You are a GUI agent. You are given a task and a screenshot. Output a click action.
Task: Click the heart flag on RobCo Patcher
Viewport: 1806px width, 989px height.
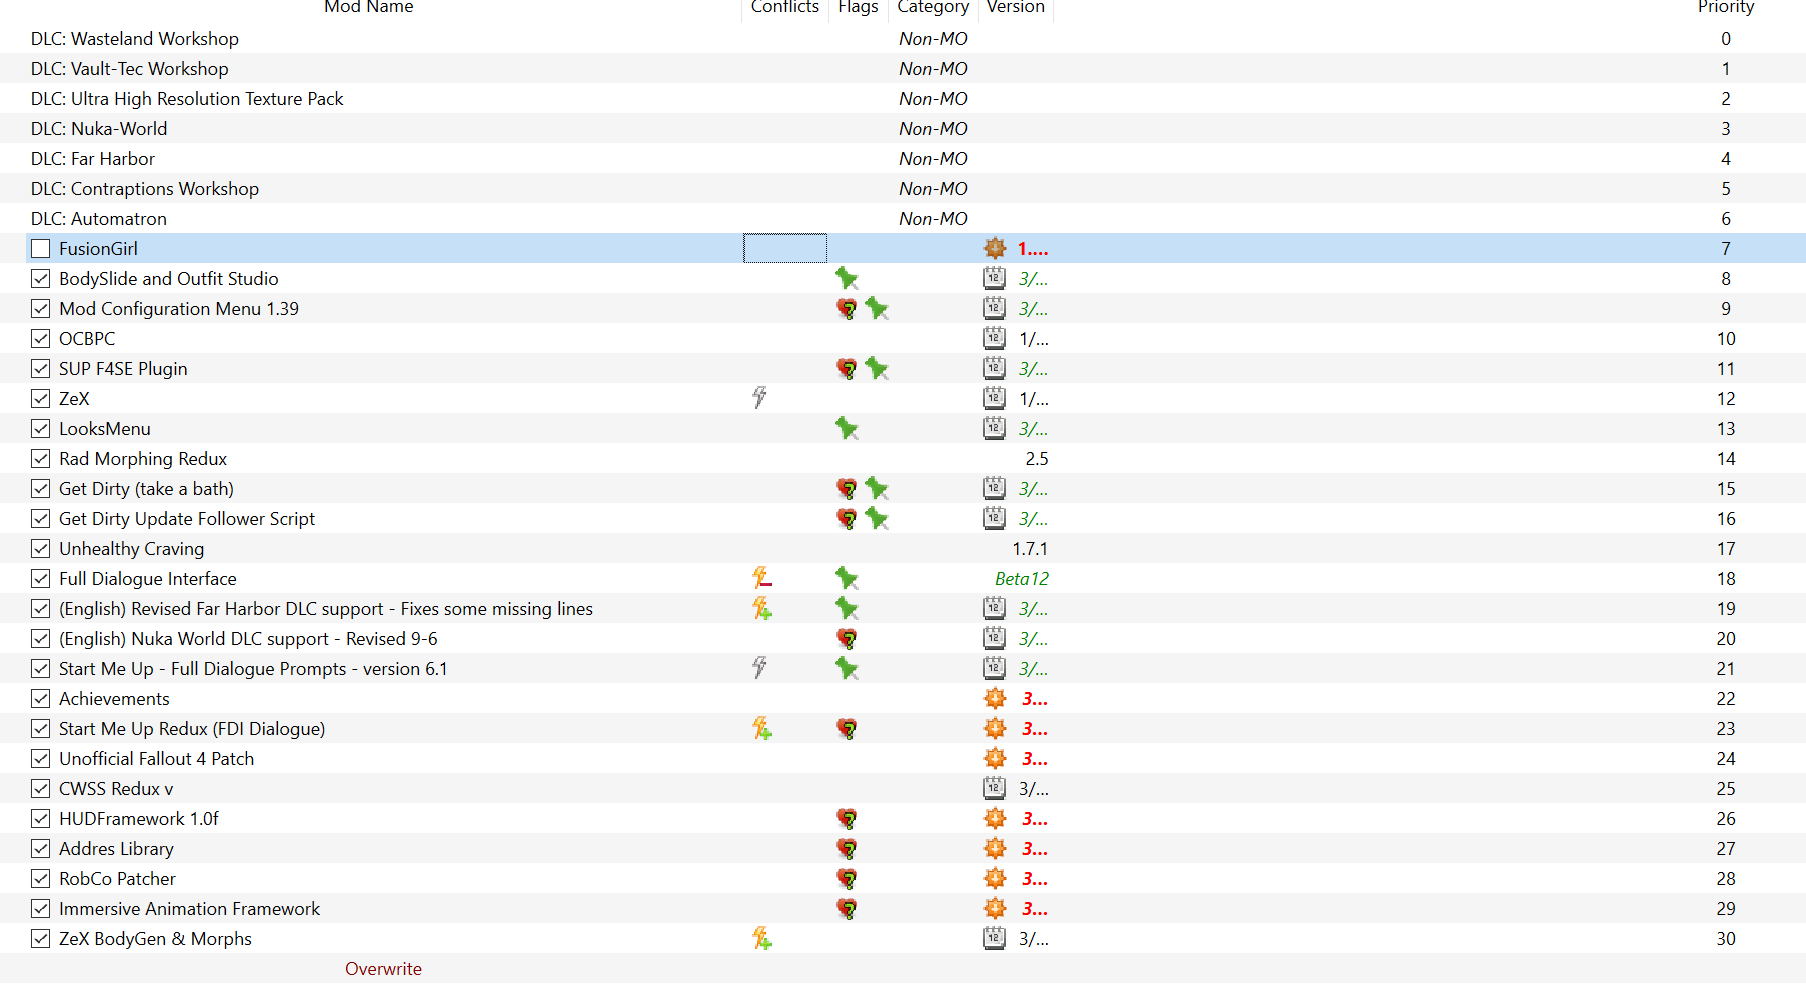847,878
